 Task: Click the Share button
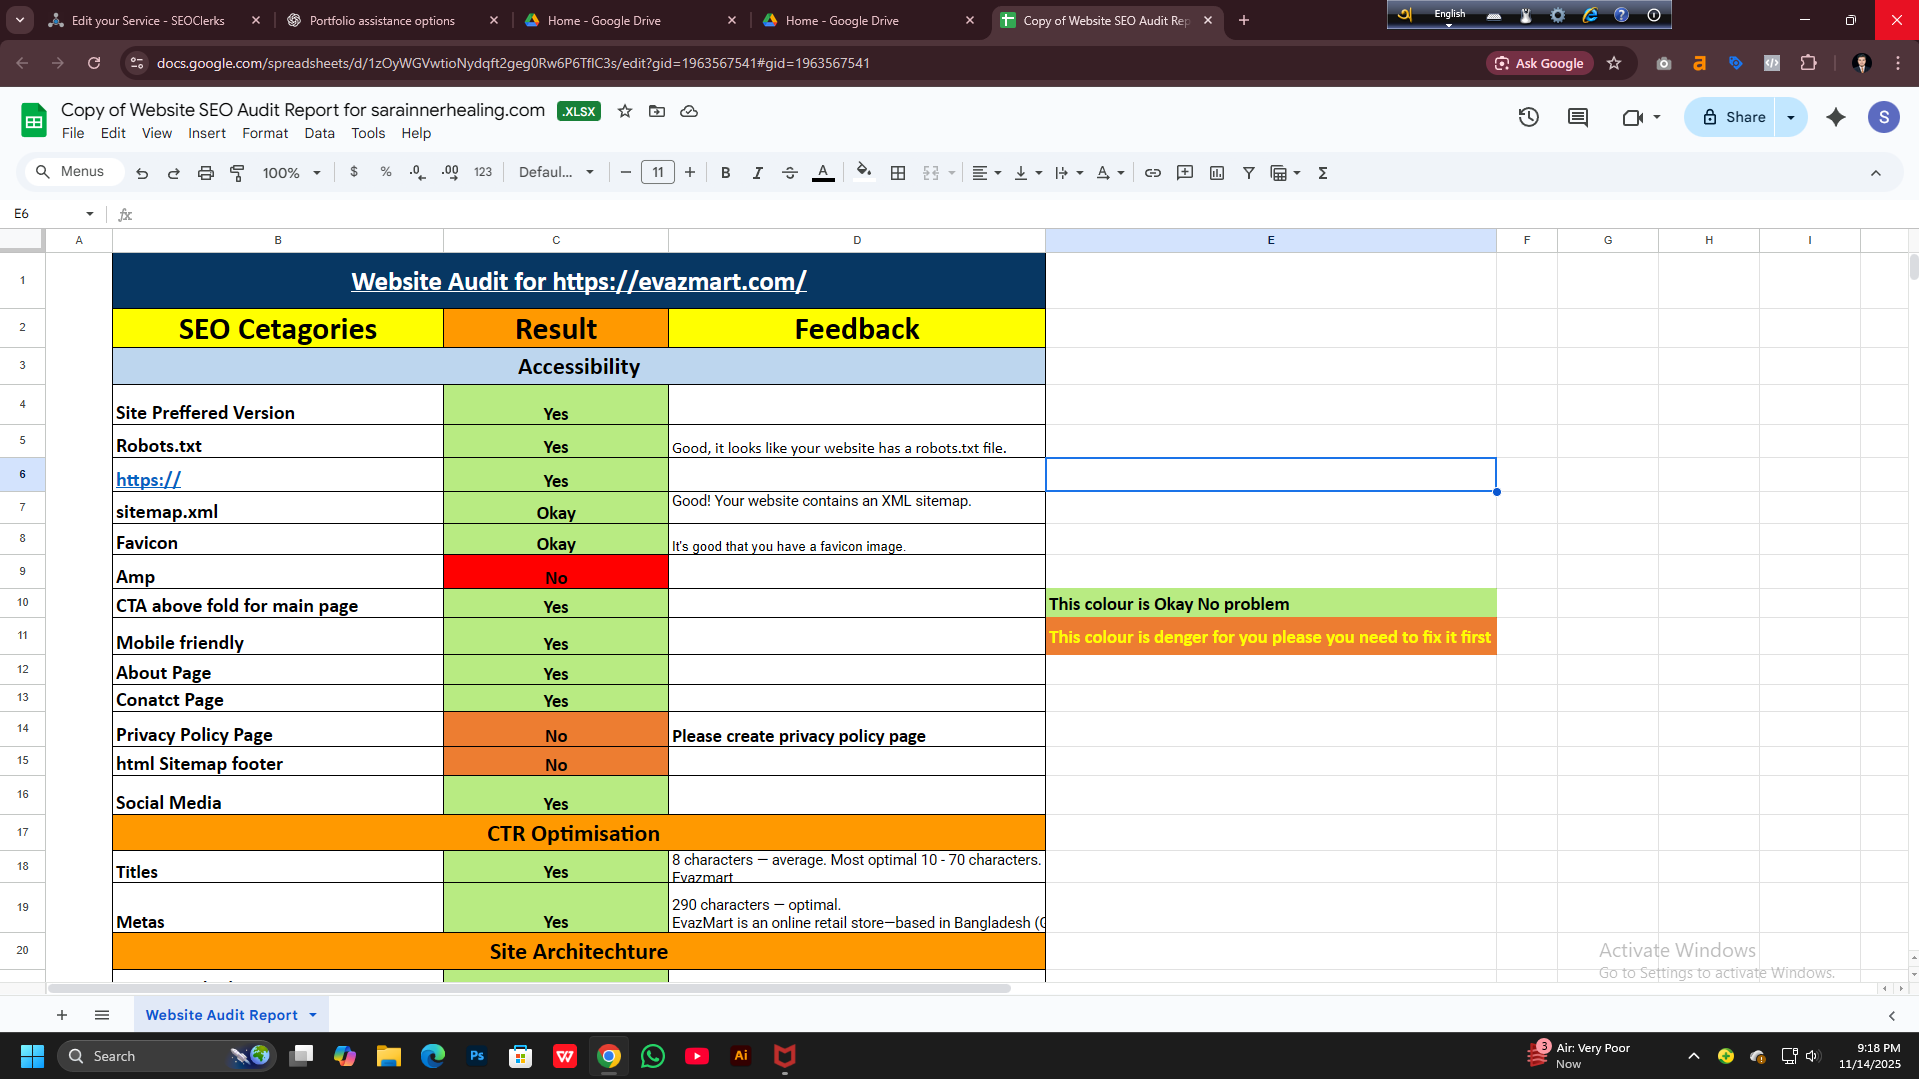tap(1734, 117)
